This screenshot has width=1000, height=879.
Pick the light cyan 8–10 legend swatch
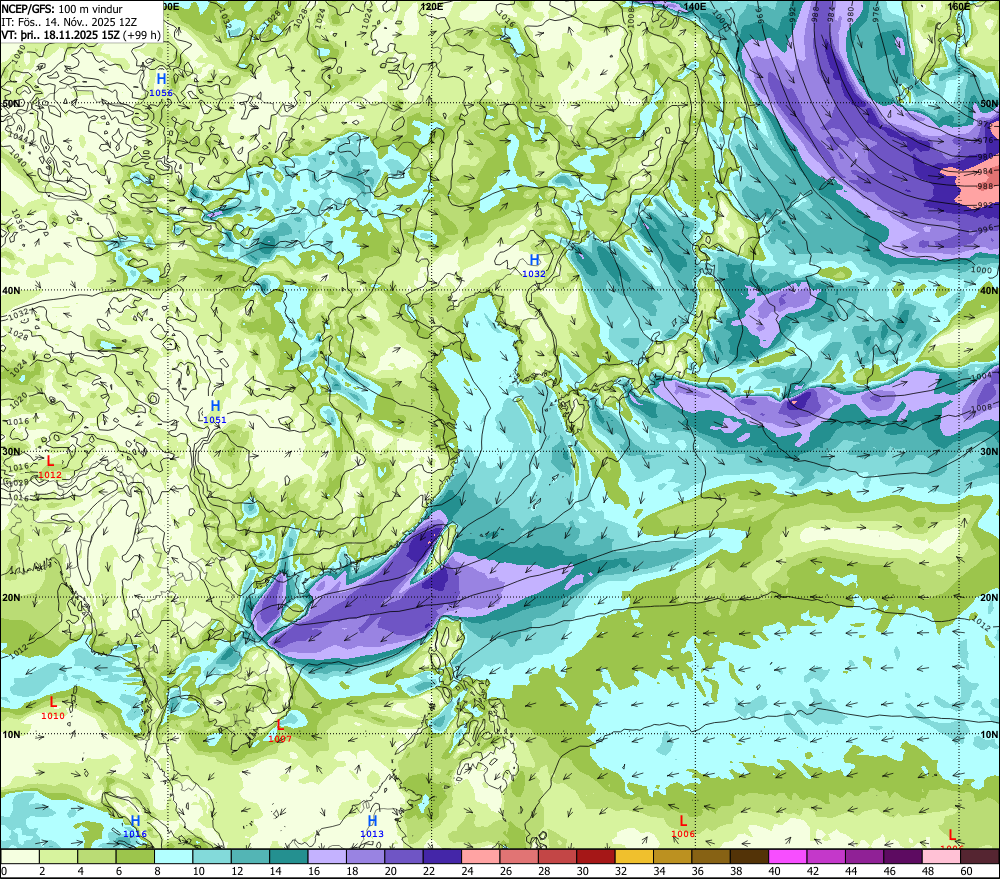[174, 857]
